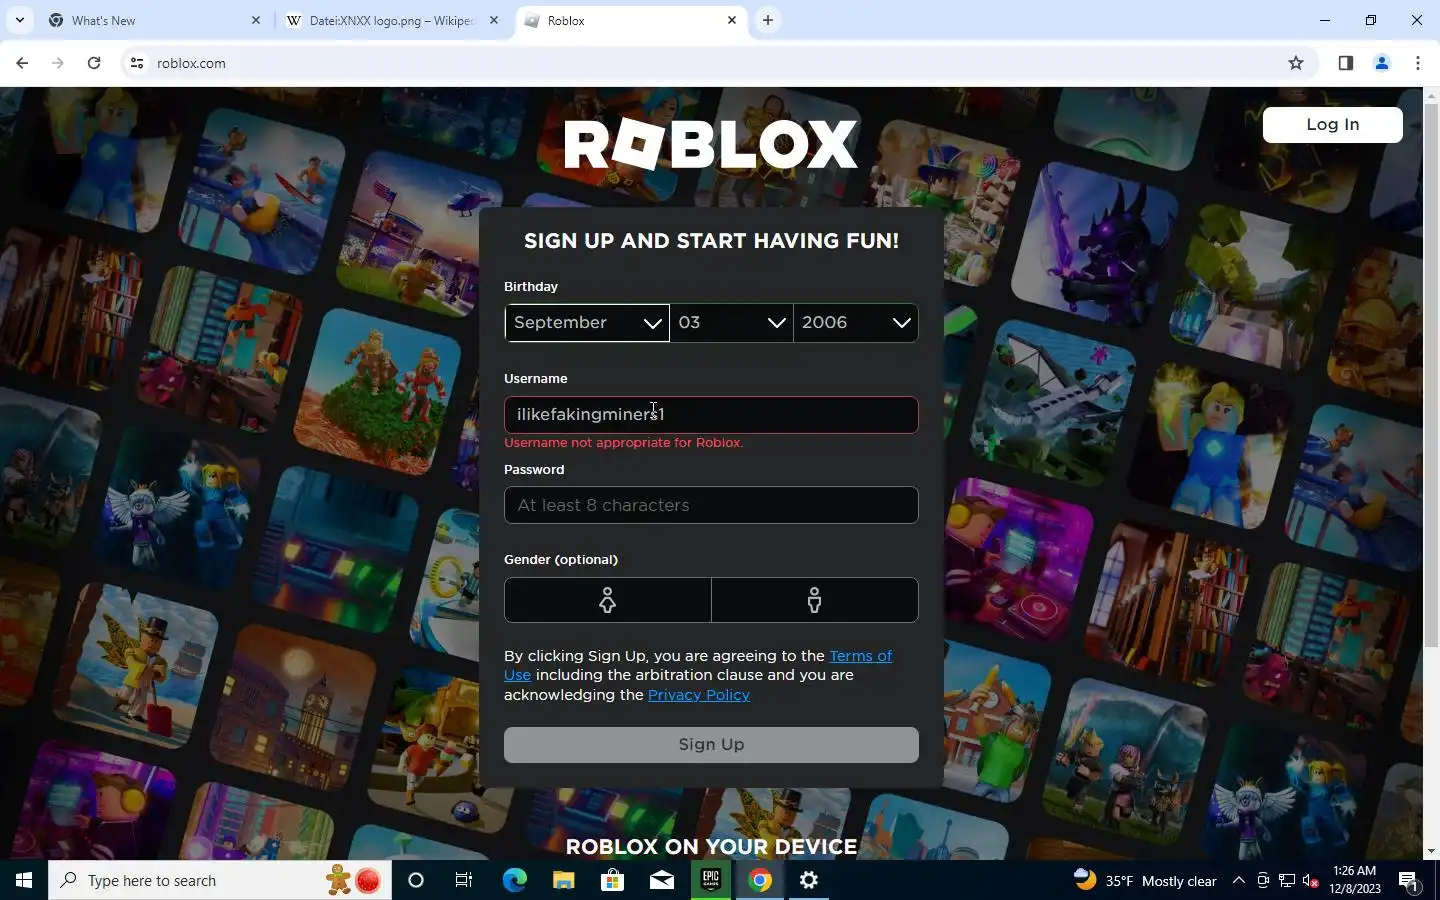Close the What's New tab
The image size is (1440, 900).
pyautogui.click(x=255, y=20)
